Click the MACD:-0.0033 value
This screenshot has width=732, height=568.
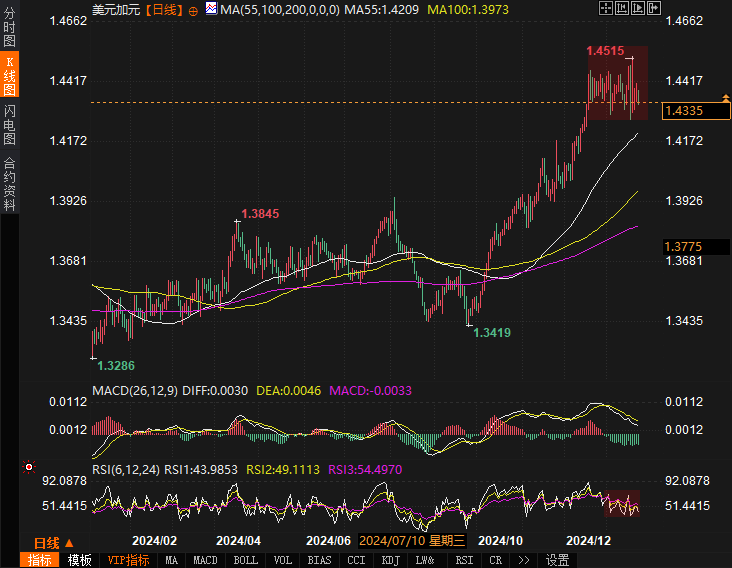(371, 391)
